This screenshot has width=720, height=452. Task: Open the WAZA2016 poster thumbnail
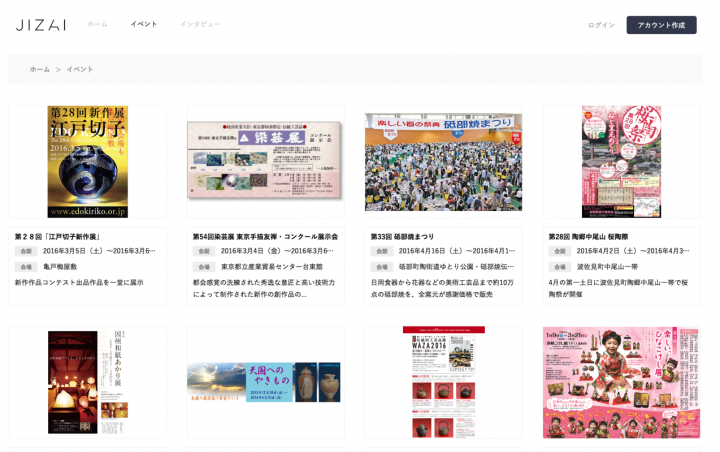pos(443,382)
